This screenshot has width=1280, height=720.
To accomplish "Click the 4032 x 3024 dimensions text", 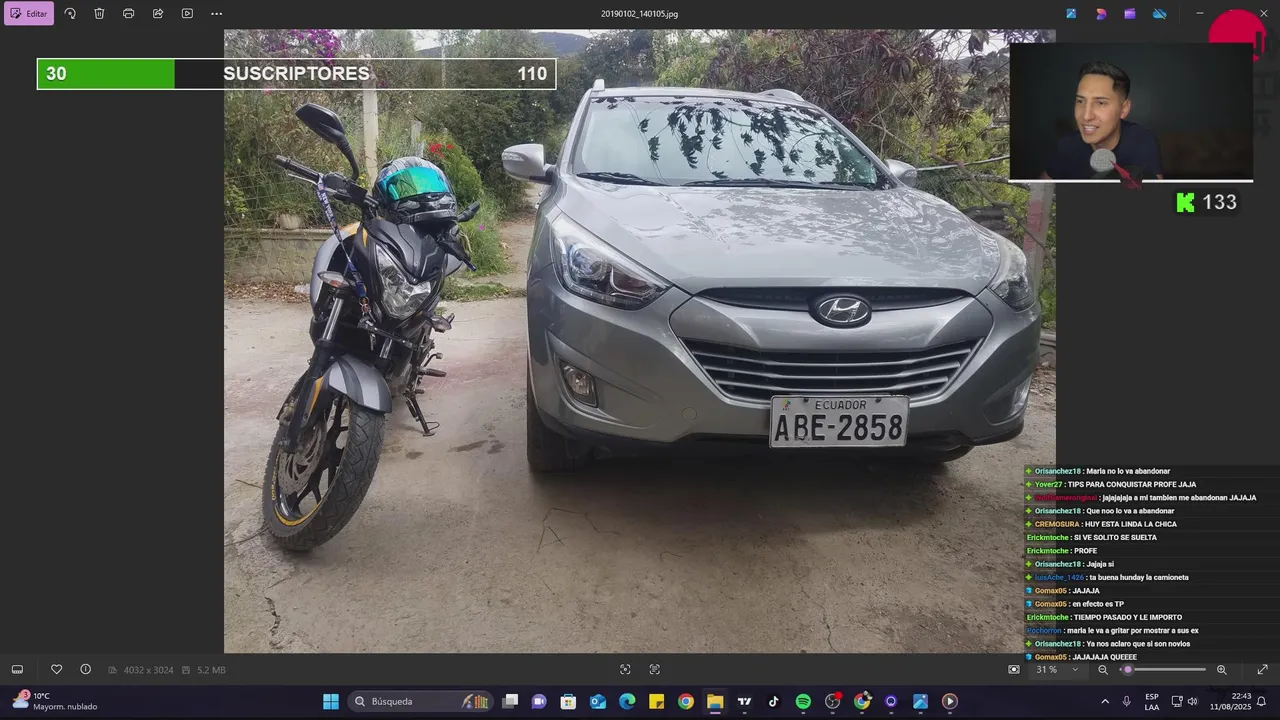I will point(148,670).
